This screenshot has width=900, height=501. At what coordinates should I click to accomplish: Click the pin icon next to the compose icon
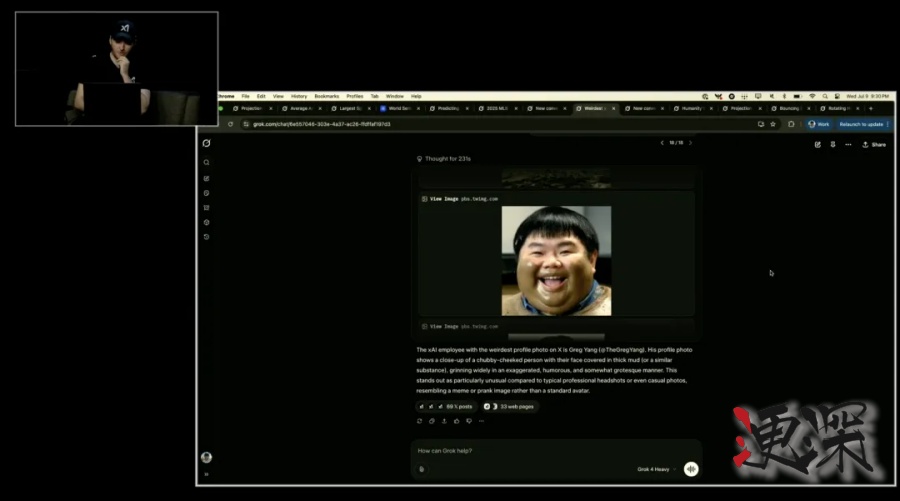(833, 145)
